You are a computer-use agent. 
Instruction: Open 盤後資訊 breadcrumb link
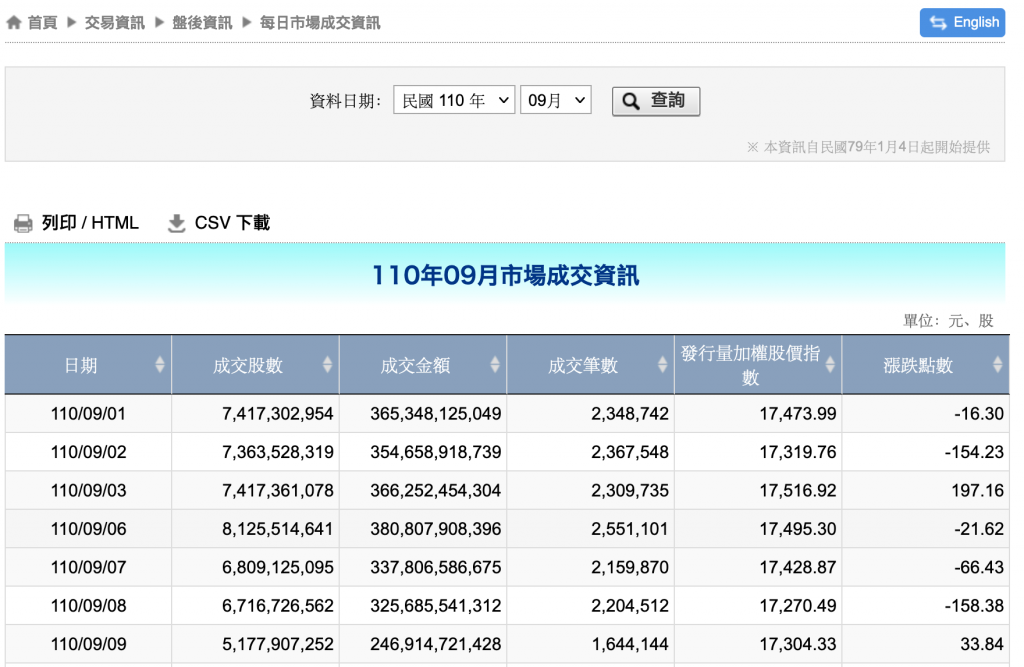tap(202, 23)
